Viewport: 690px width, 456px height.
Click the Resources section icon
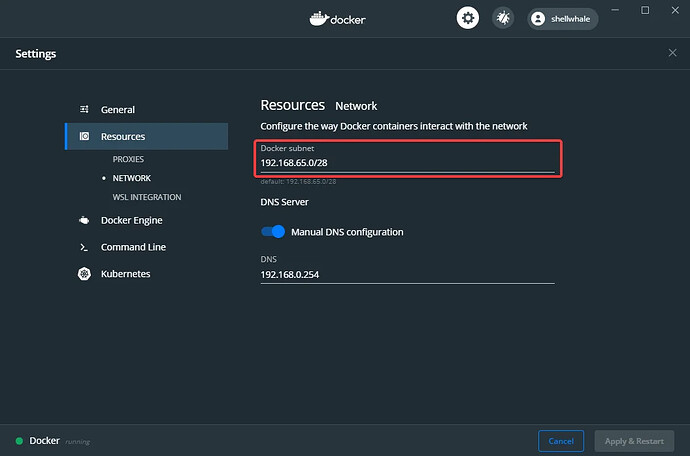coord(85,137)
